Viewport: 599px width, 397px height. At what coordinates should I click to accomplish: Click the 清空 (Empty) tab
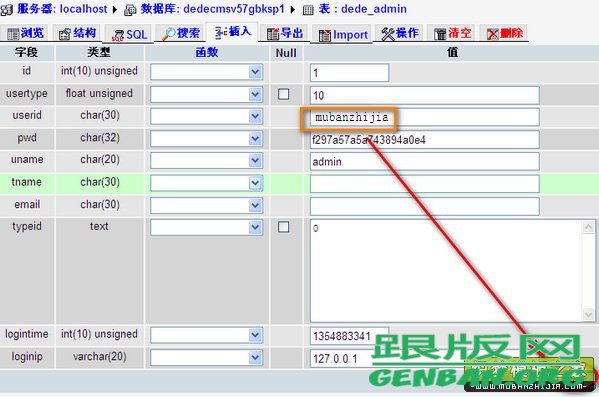point(452,34)
